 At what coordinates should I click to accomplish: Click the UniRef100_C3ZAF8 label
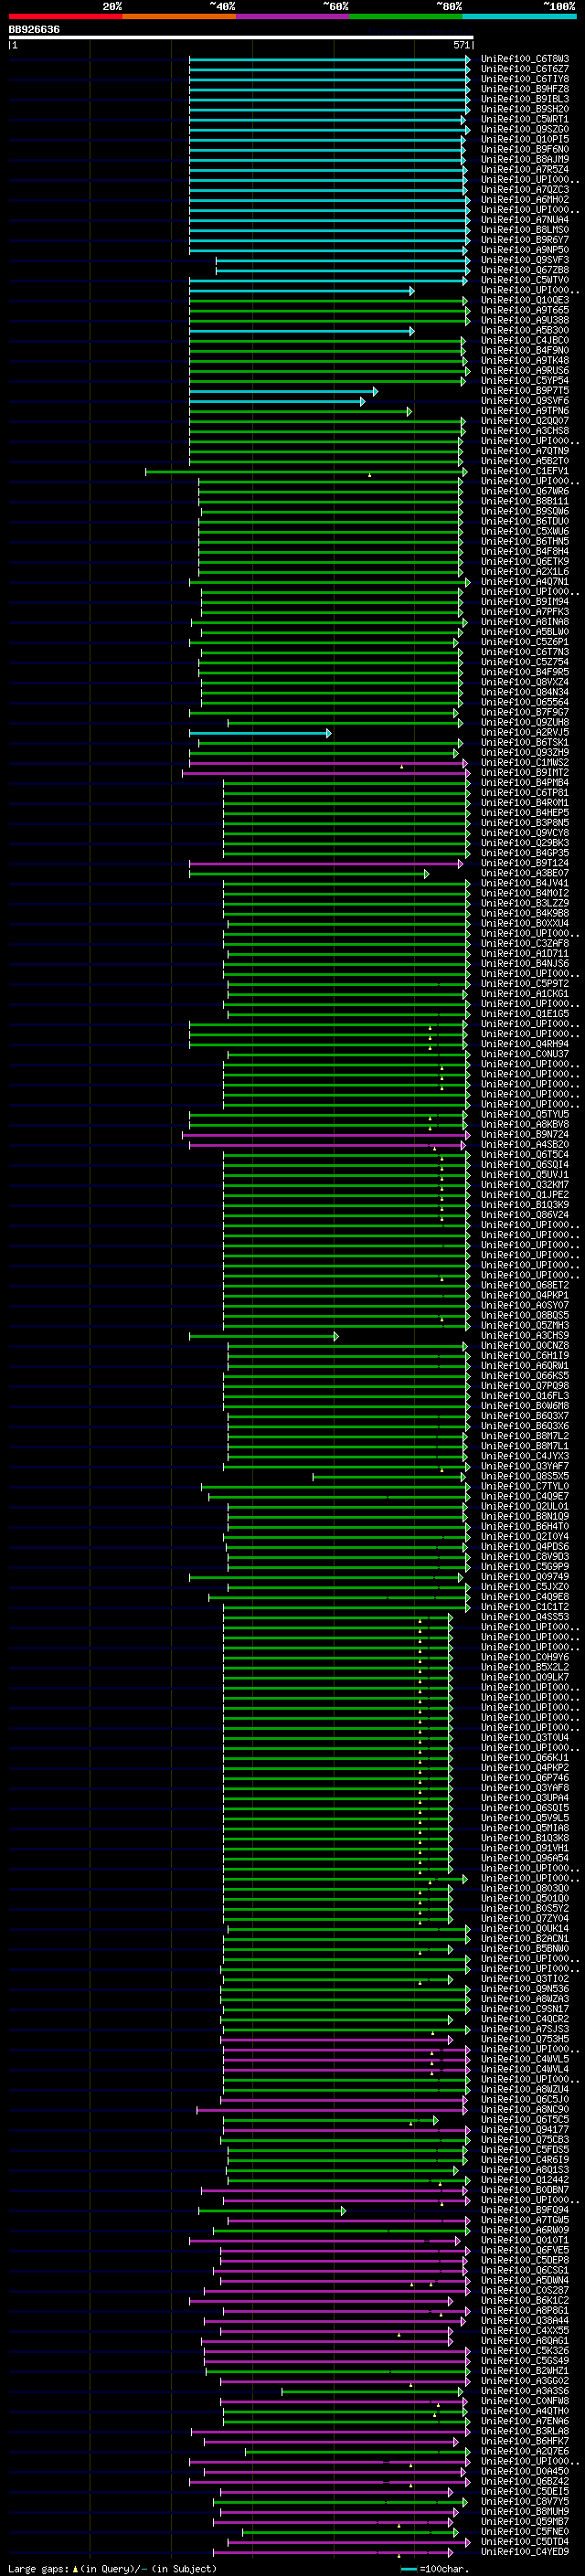pos(525,943)
